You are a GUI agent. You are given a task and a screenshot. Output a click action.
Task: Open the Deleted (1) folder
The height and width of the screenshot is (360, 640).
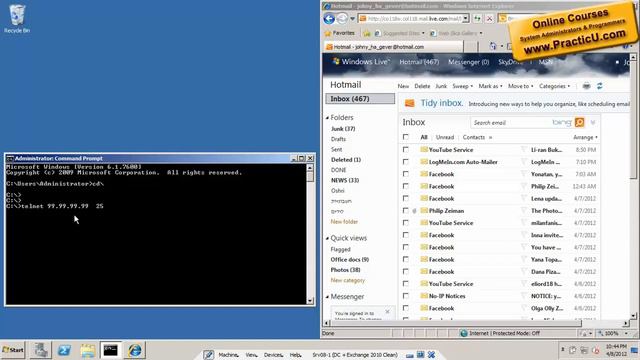[x=346, y=160]
